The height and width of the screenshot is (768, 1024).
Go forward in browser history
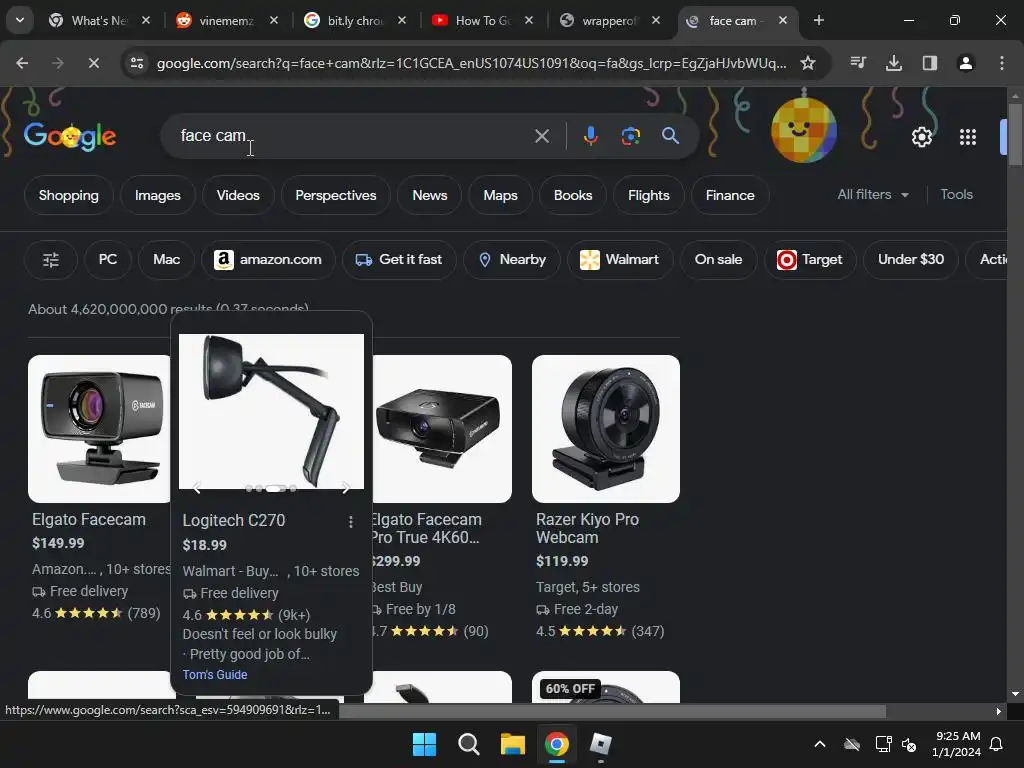pos(57,63)
